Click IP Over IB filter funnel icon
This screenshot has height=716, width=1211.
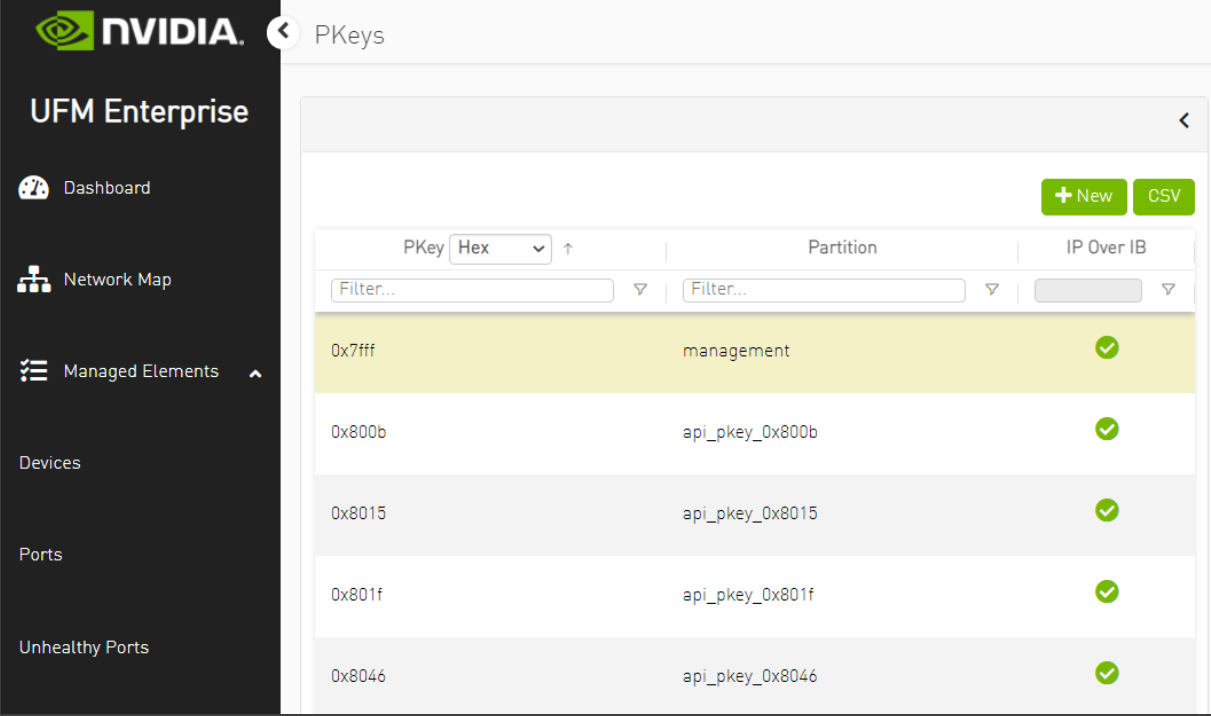point(1167,290)
